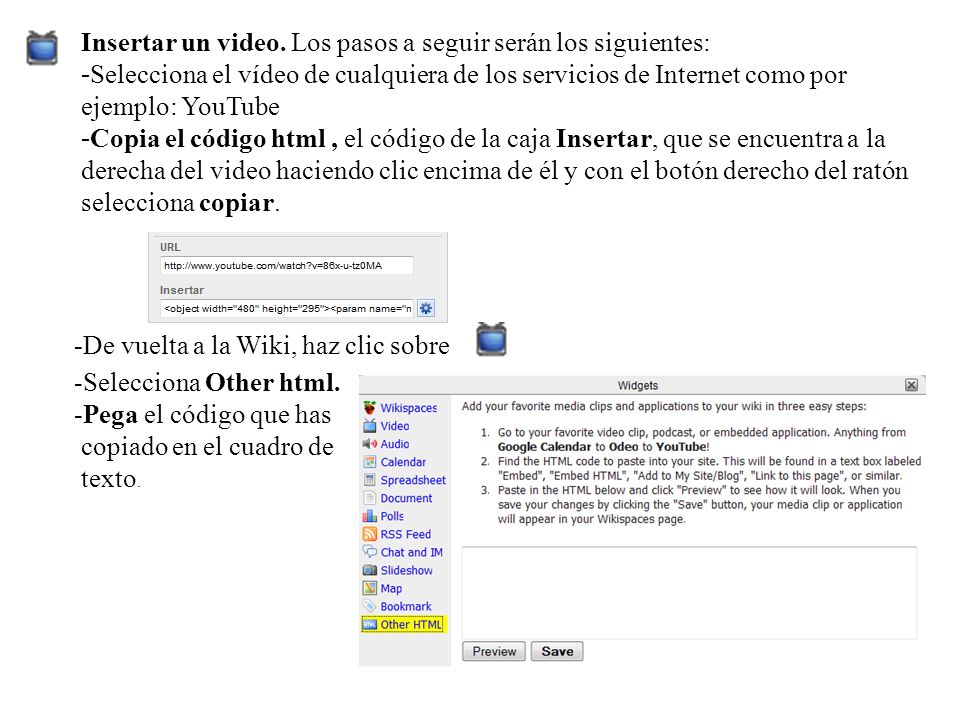Select the Calendar widget option
This screenshot has width=960, height=720.
403,462
